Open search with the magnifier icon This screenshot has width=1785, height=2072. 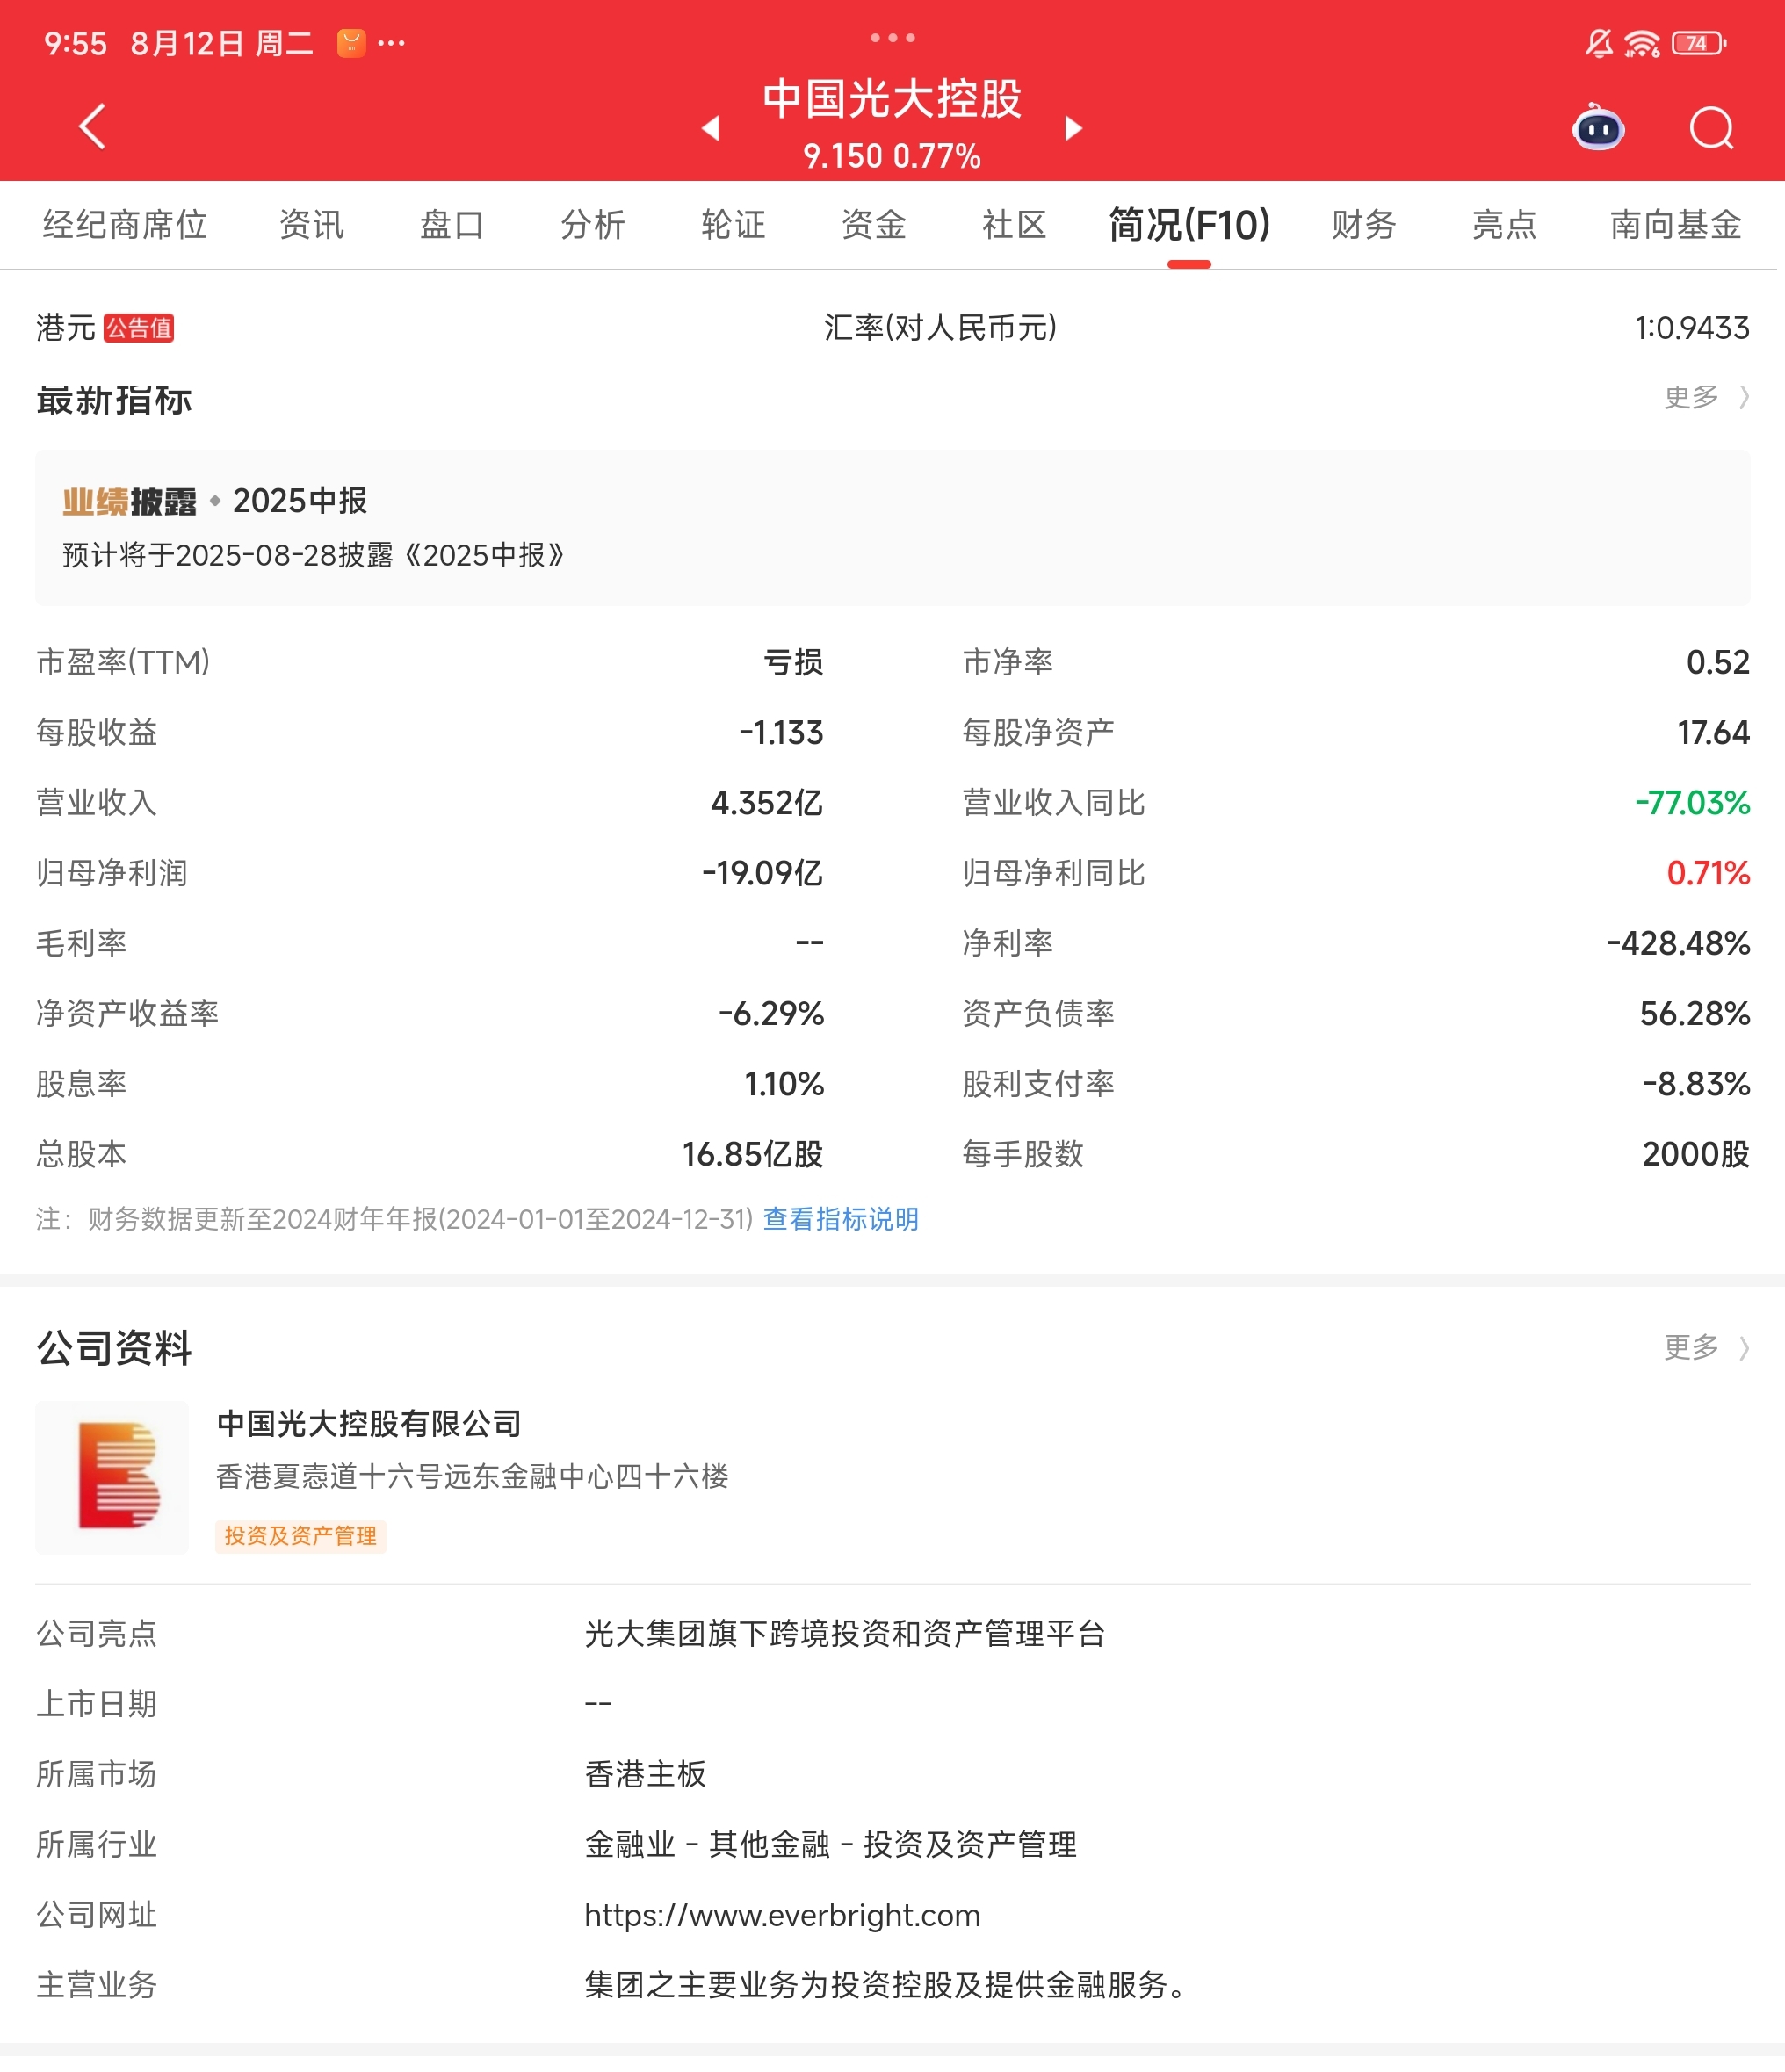coord(1711,128)
